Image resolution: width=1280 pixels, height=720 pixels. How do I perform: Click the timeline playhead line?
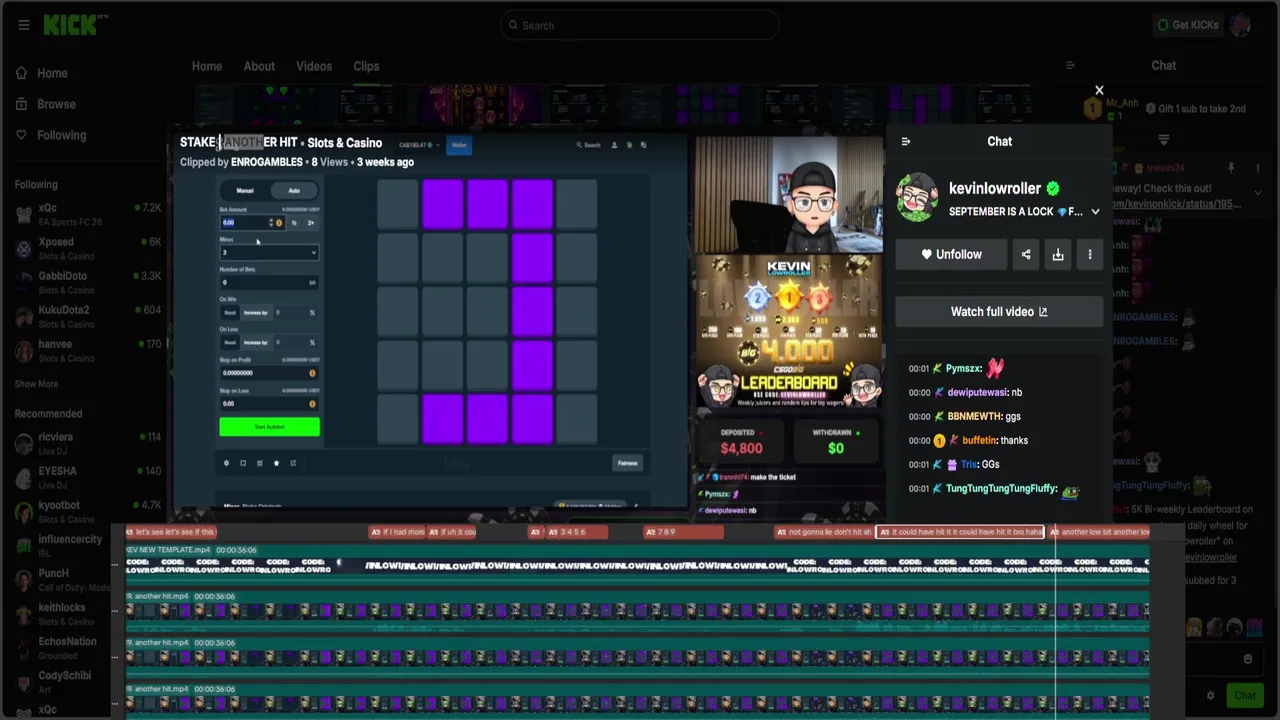coord(1055,620)
